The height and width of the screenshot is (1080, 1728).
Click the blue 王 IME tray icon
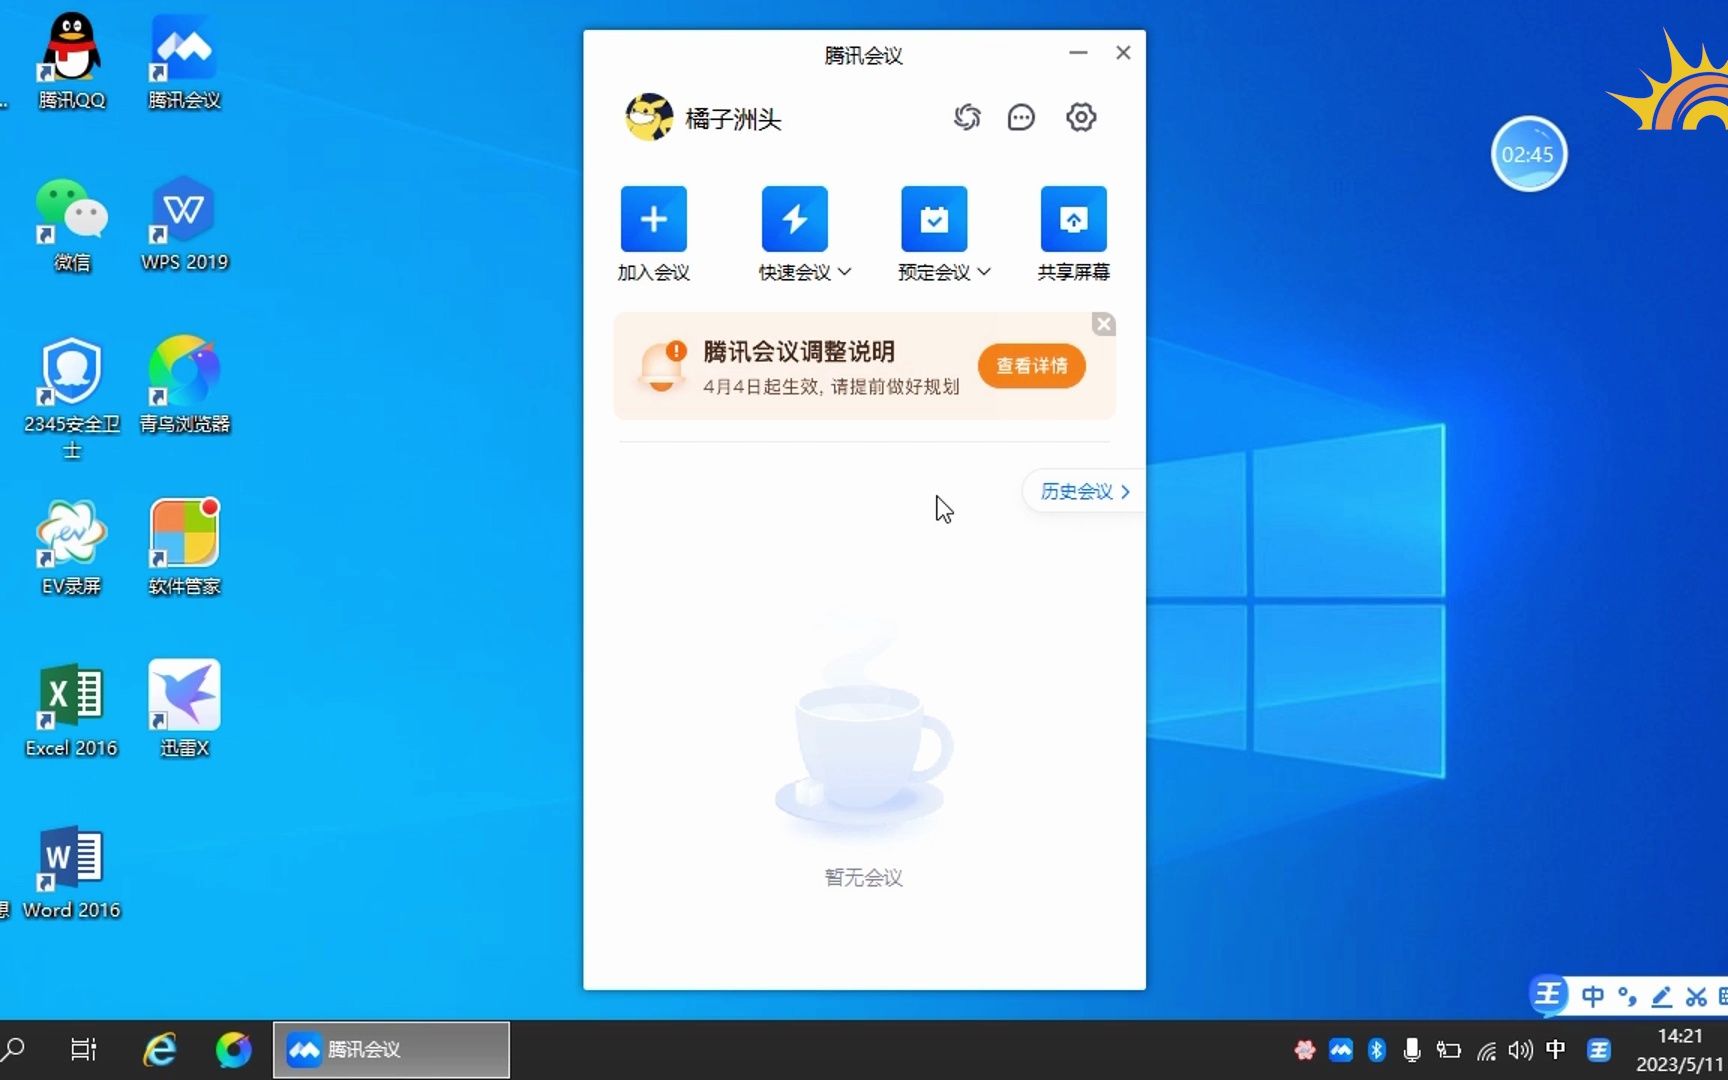click(x=1599, y=1049)
